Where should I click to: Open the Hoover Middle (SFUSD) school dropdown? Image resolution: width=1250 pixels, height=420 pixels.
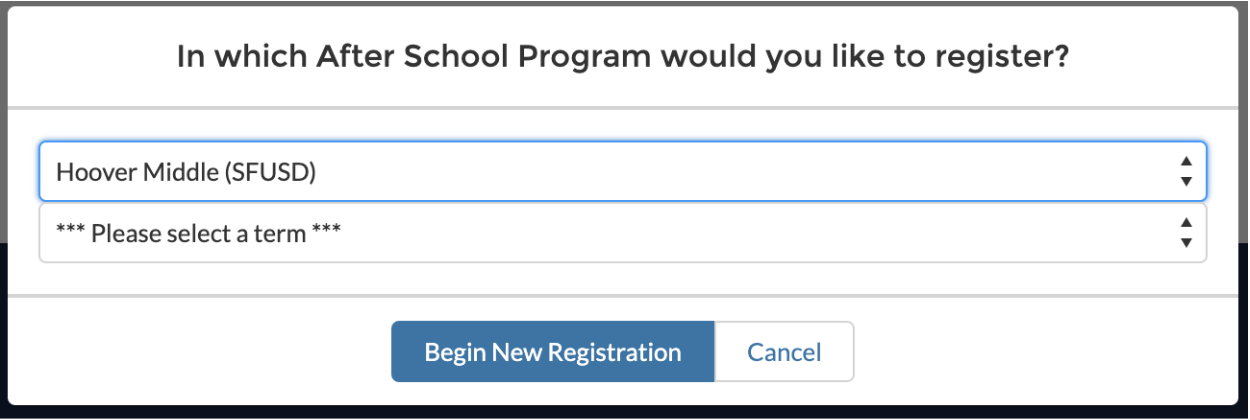pyautogui.click(x=622, y=172)
